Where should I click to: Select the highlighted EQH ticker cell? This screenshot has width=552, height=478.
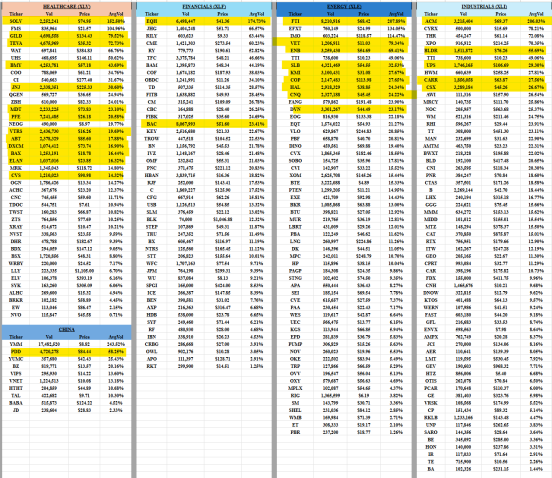(152, 21)
